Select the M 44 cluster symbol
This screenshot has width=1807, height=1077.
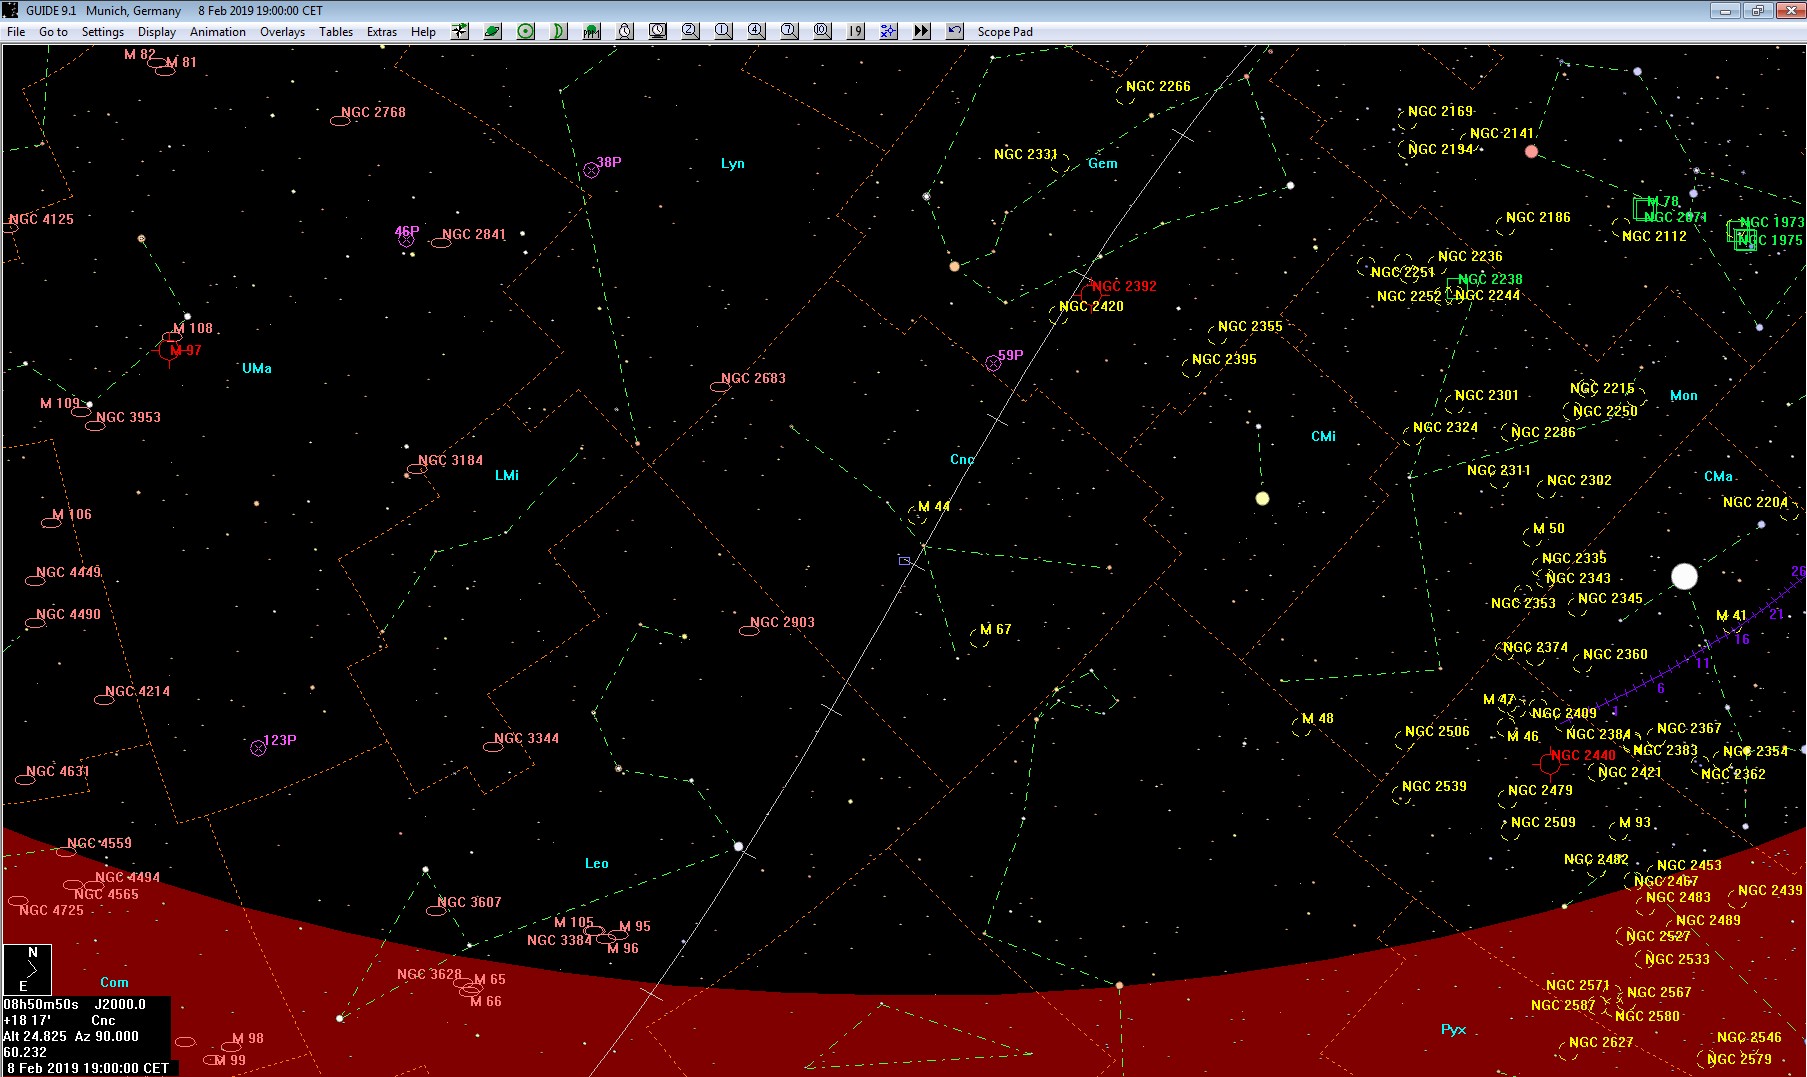point(917,515)
